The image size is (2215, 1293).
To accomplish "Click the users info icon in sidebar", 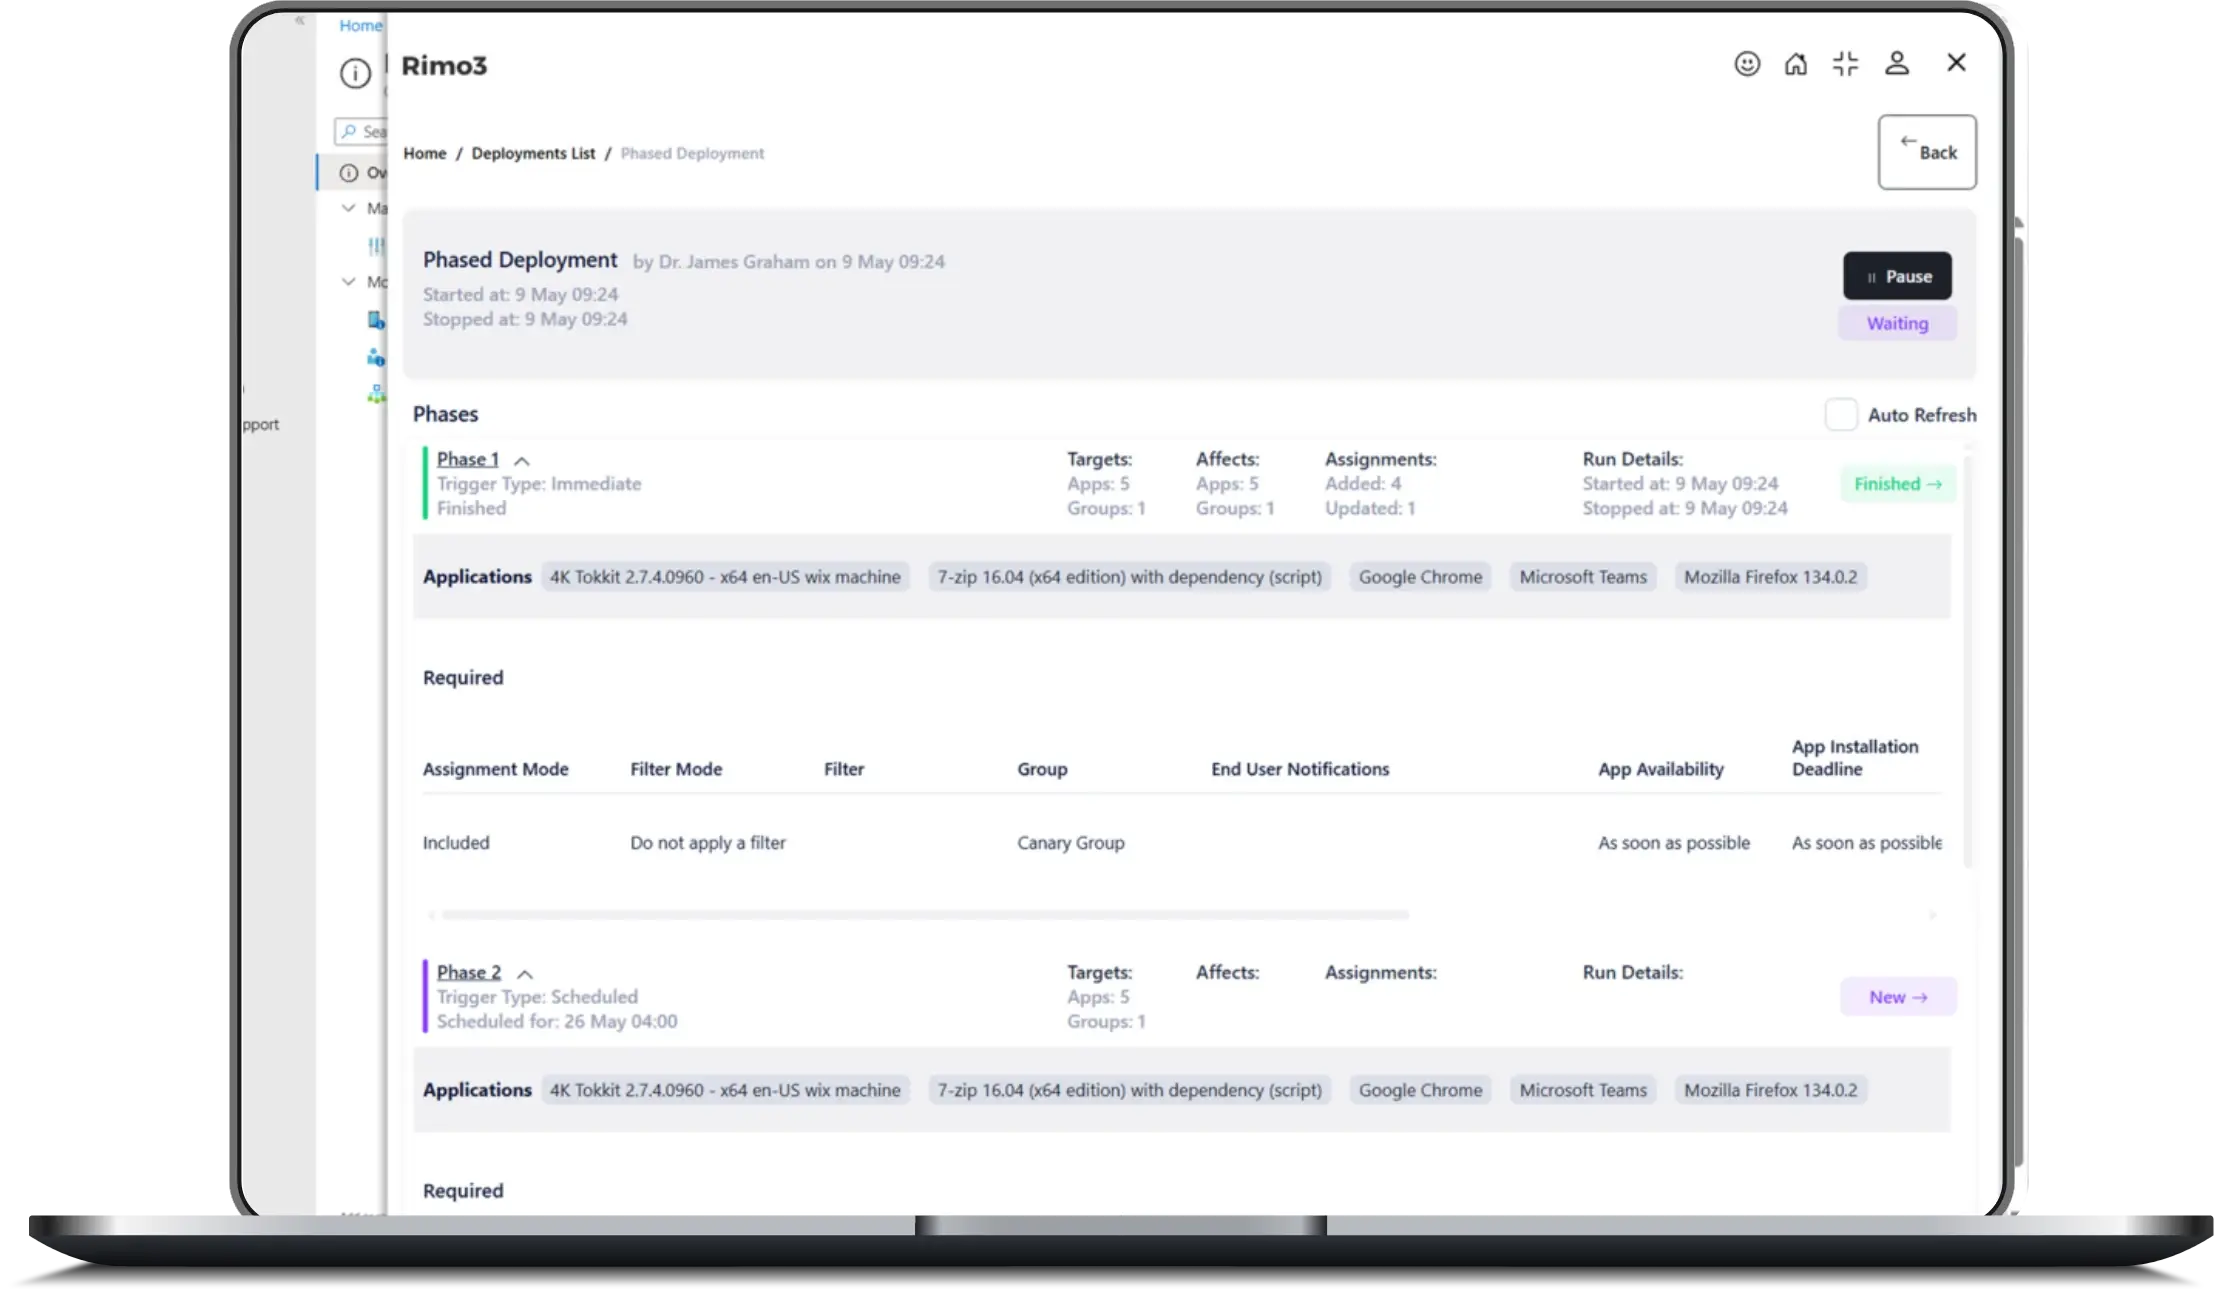I will pyautogui.click(x=376, y=357).
